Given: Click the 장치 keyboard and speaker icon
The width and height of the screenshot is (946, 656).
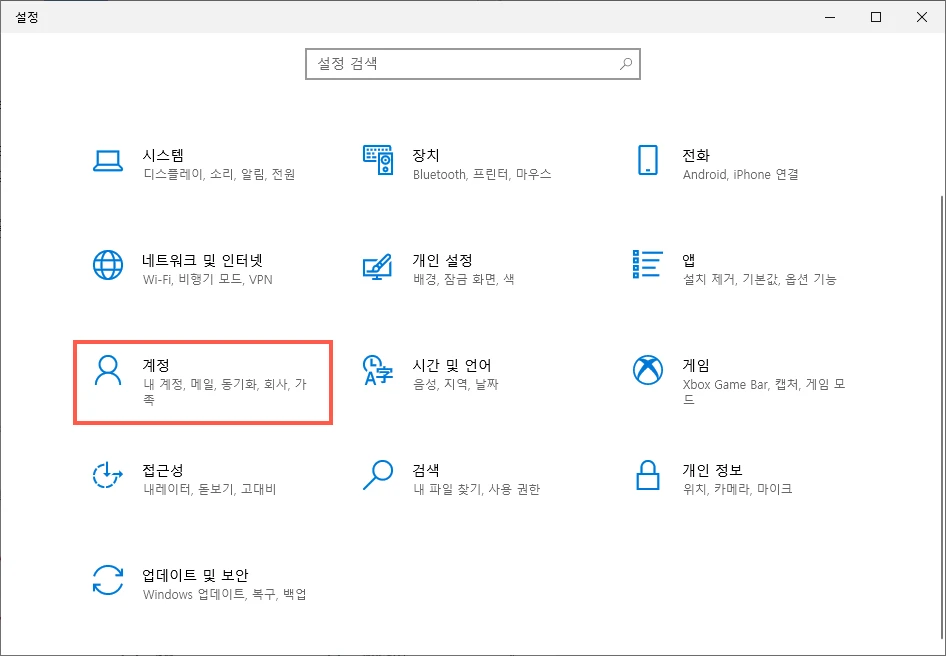Looking at the screenshot, I should [378, 160].
